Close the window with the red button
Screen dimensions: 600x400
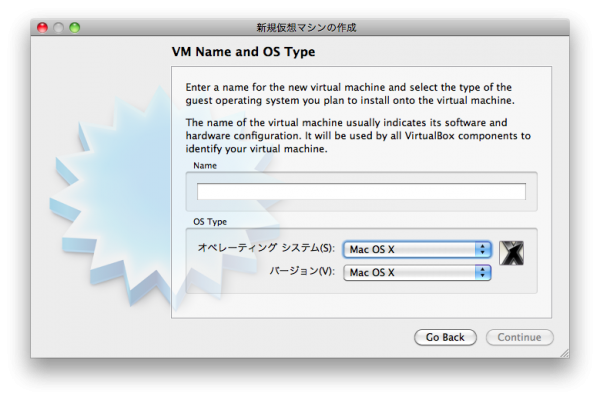click(x=42, y=28)
